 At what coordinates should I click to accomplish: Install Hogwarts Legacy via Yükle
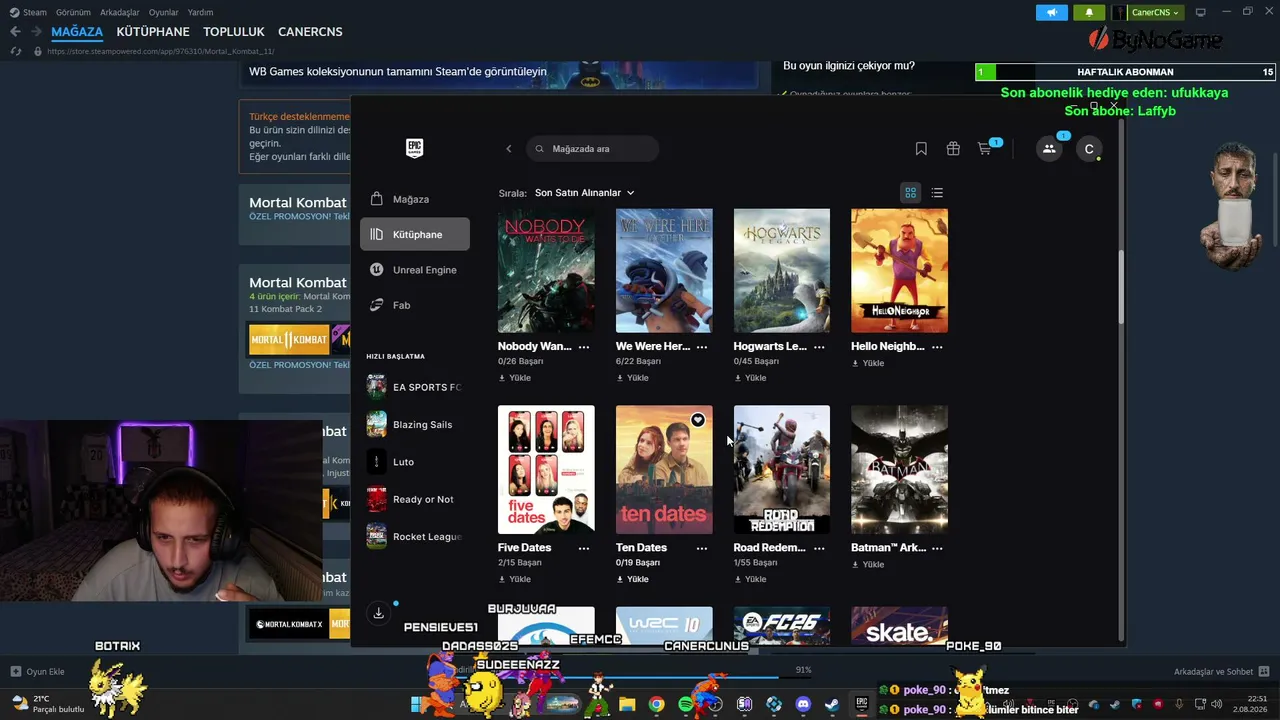[751, 378]
